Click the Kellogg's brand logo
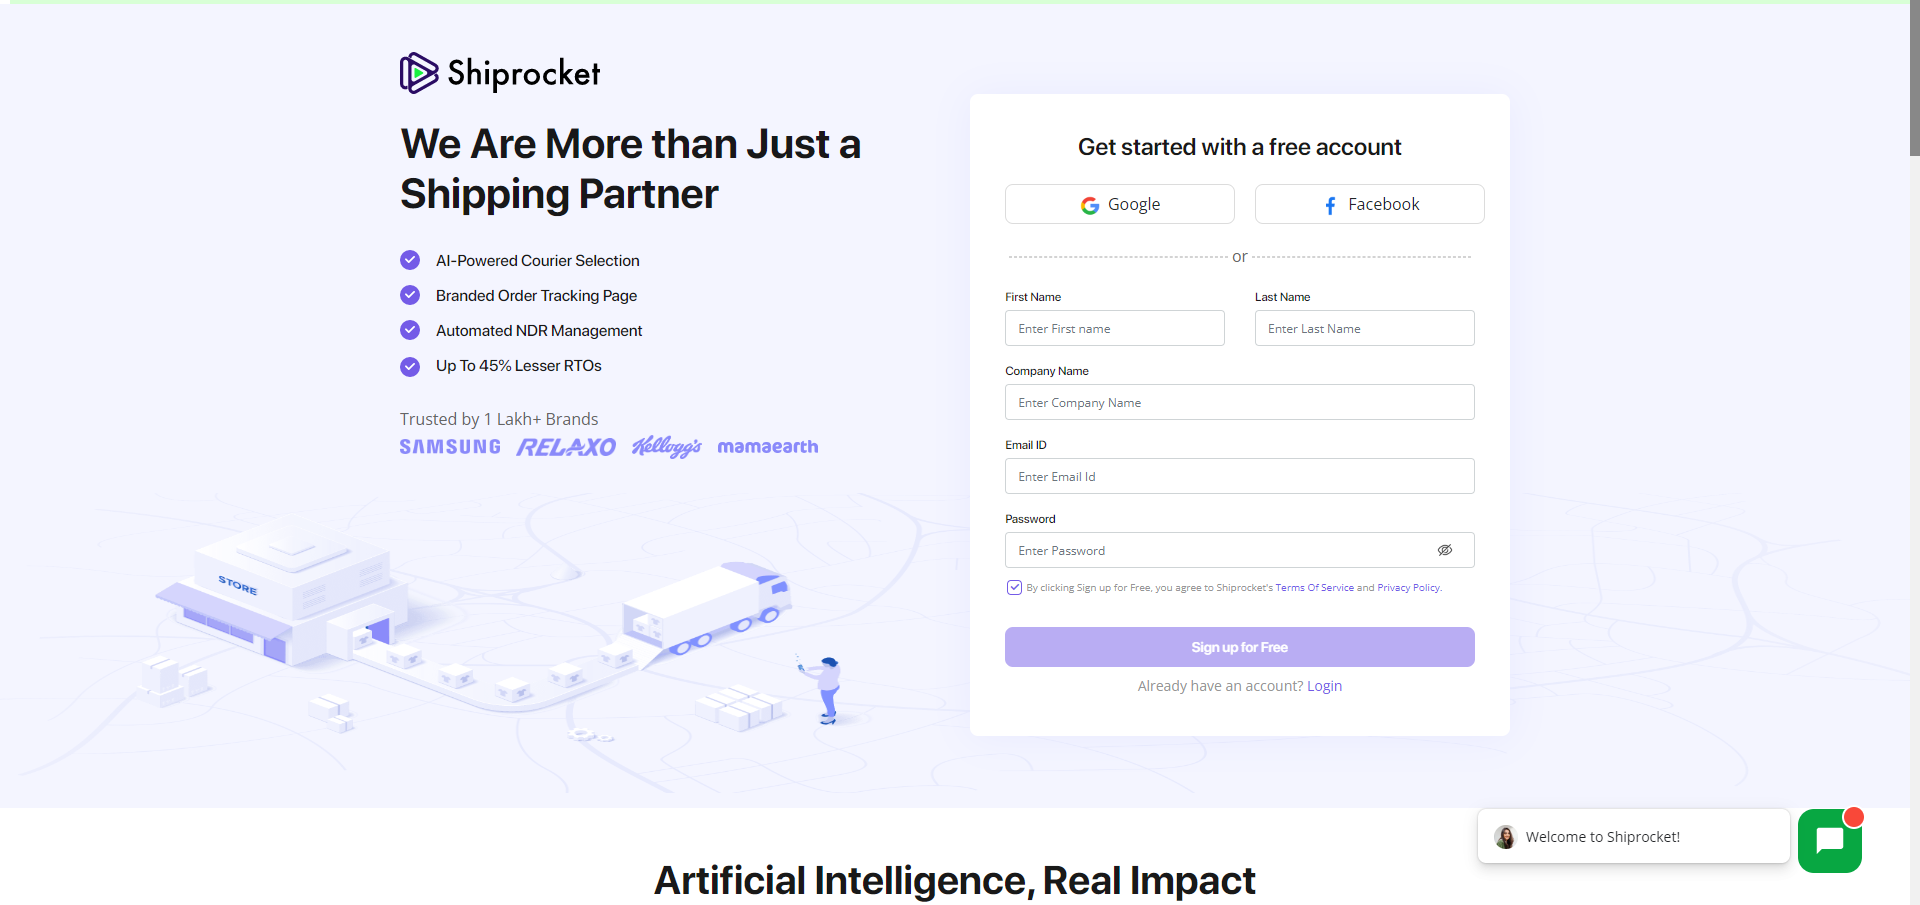The width and height of the screenshot is (1920, 905). (667, 447)
